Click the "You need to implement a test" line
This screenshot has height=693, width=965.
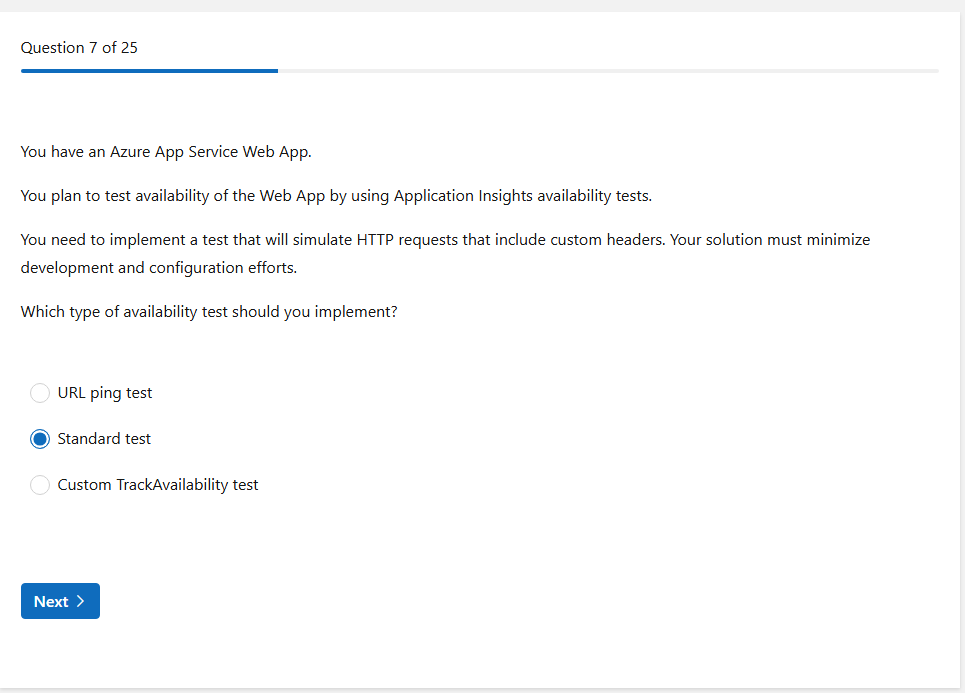pyautogui.click(x=445, y=240)
